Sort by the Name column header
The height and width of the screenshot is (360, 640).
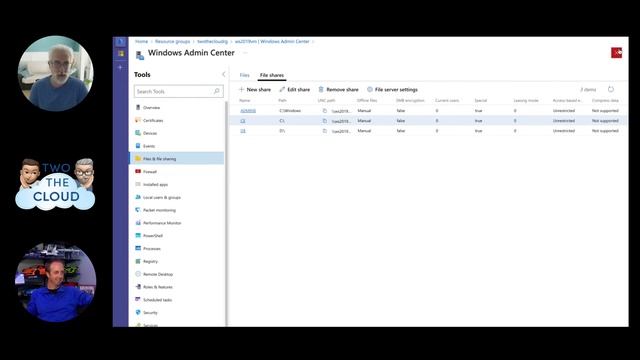pyautogui.click(x=244, y=100)
